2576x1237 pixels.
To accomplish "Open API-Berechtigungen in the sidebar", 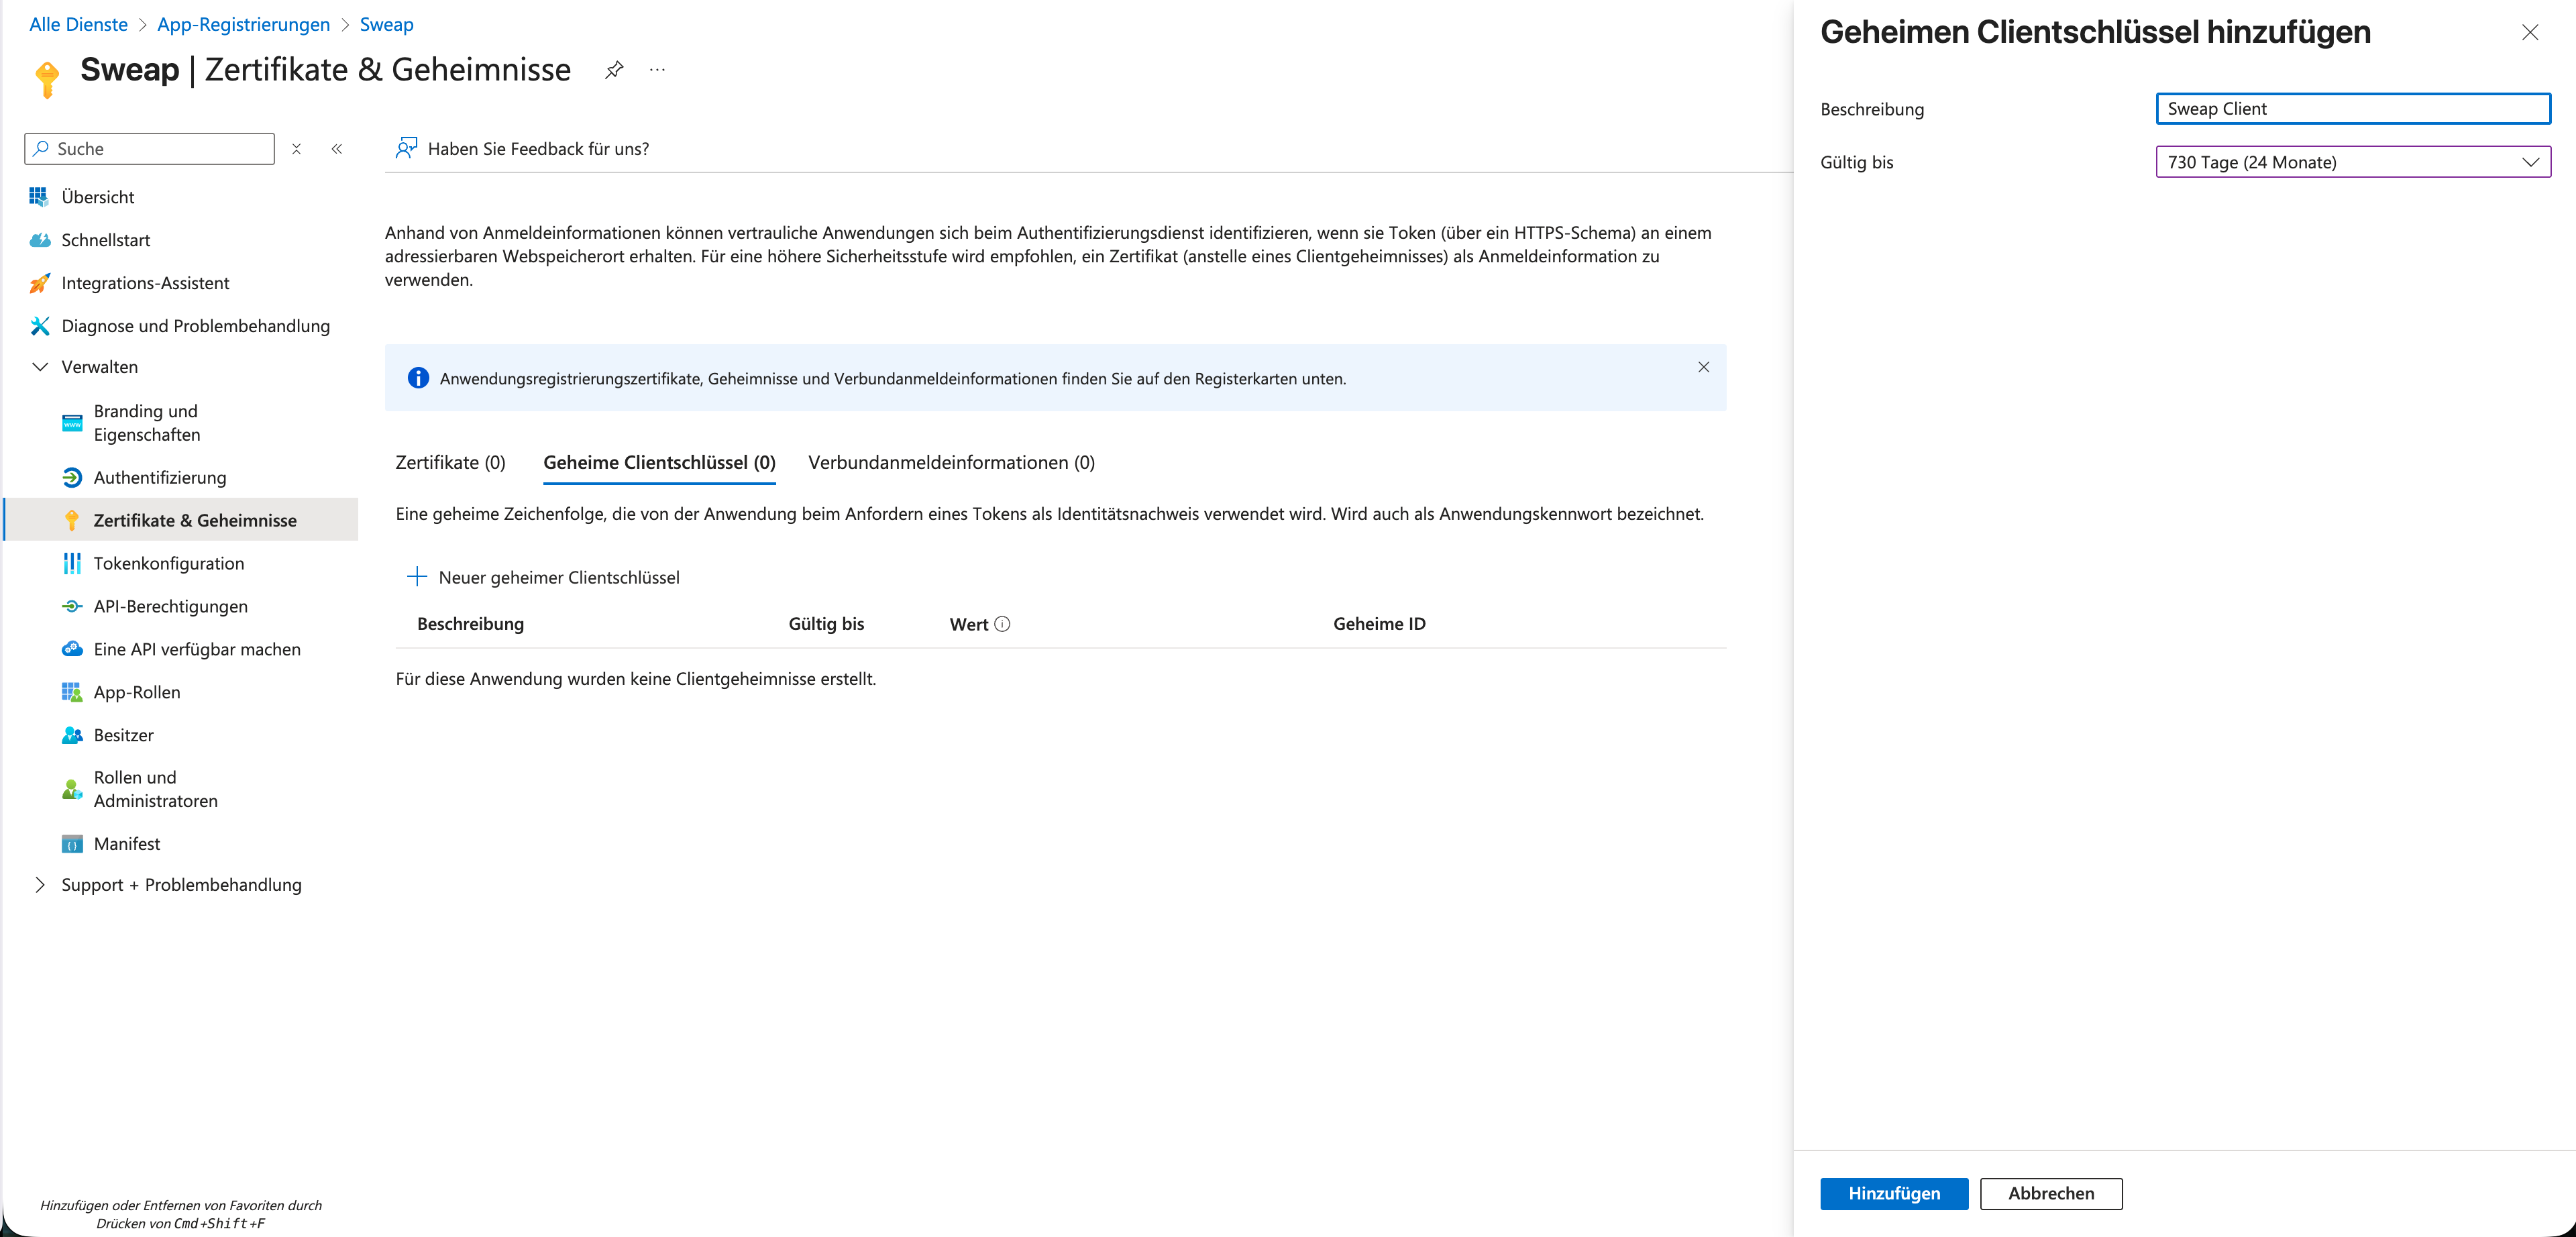I will point(170,606).
